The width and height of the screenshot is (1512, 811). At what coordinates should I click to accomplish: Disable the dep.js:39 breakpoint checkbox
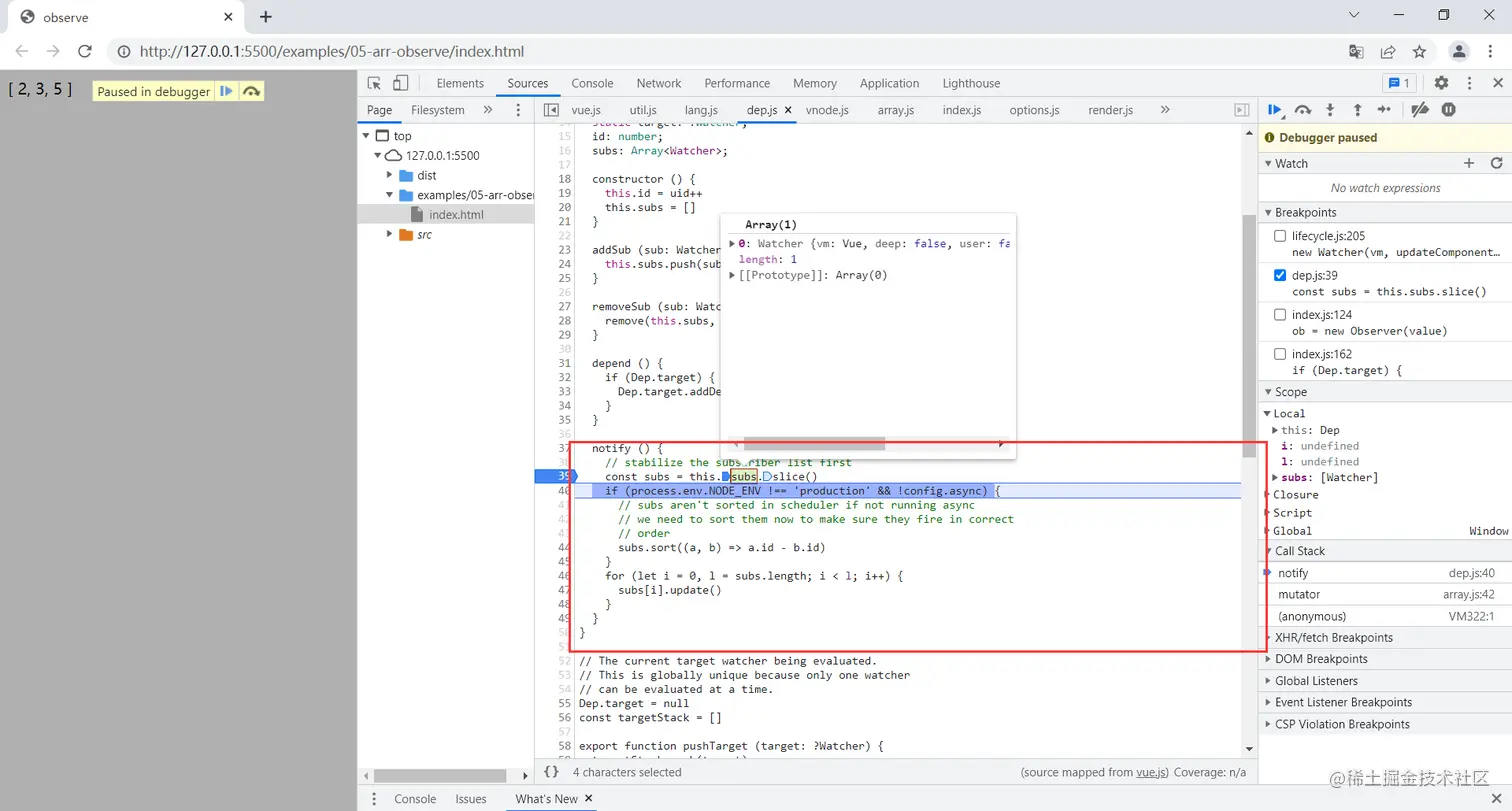[x=1280, y=275]
